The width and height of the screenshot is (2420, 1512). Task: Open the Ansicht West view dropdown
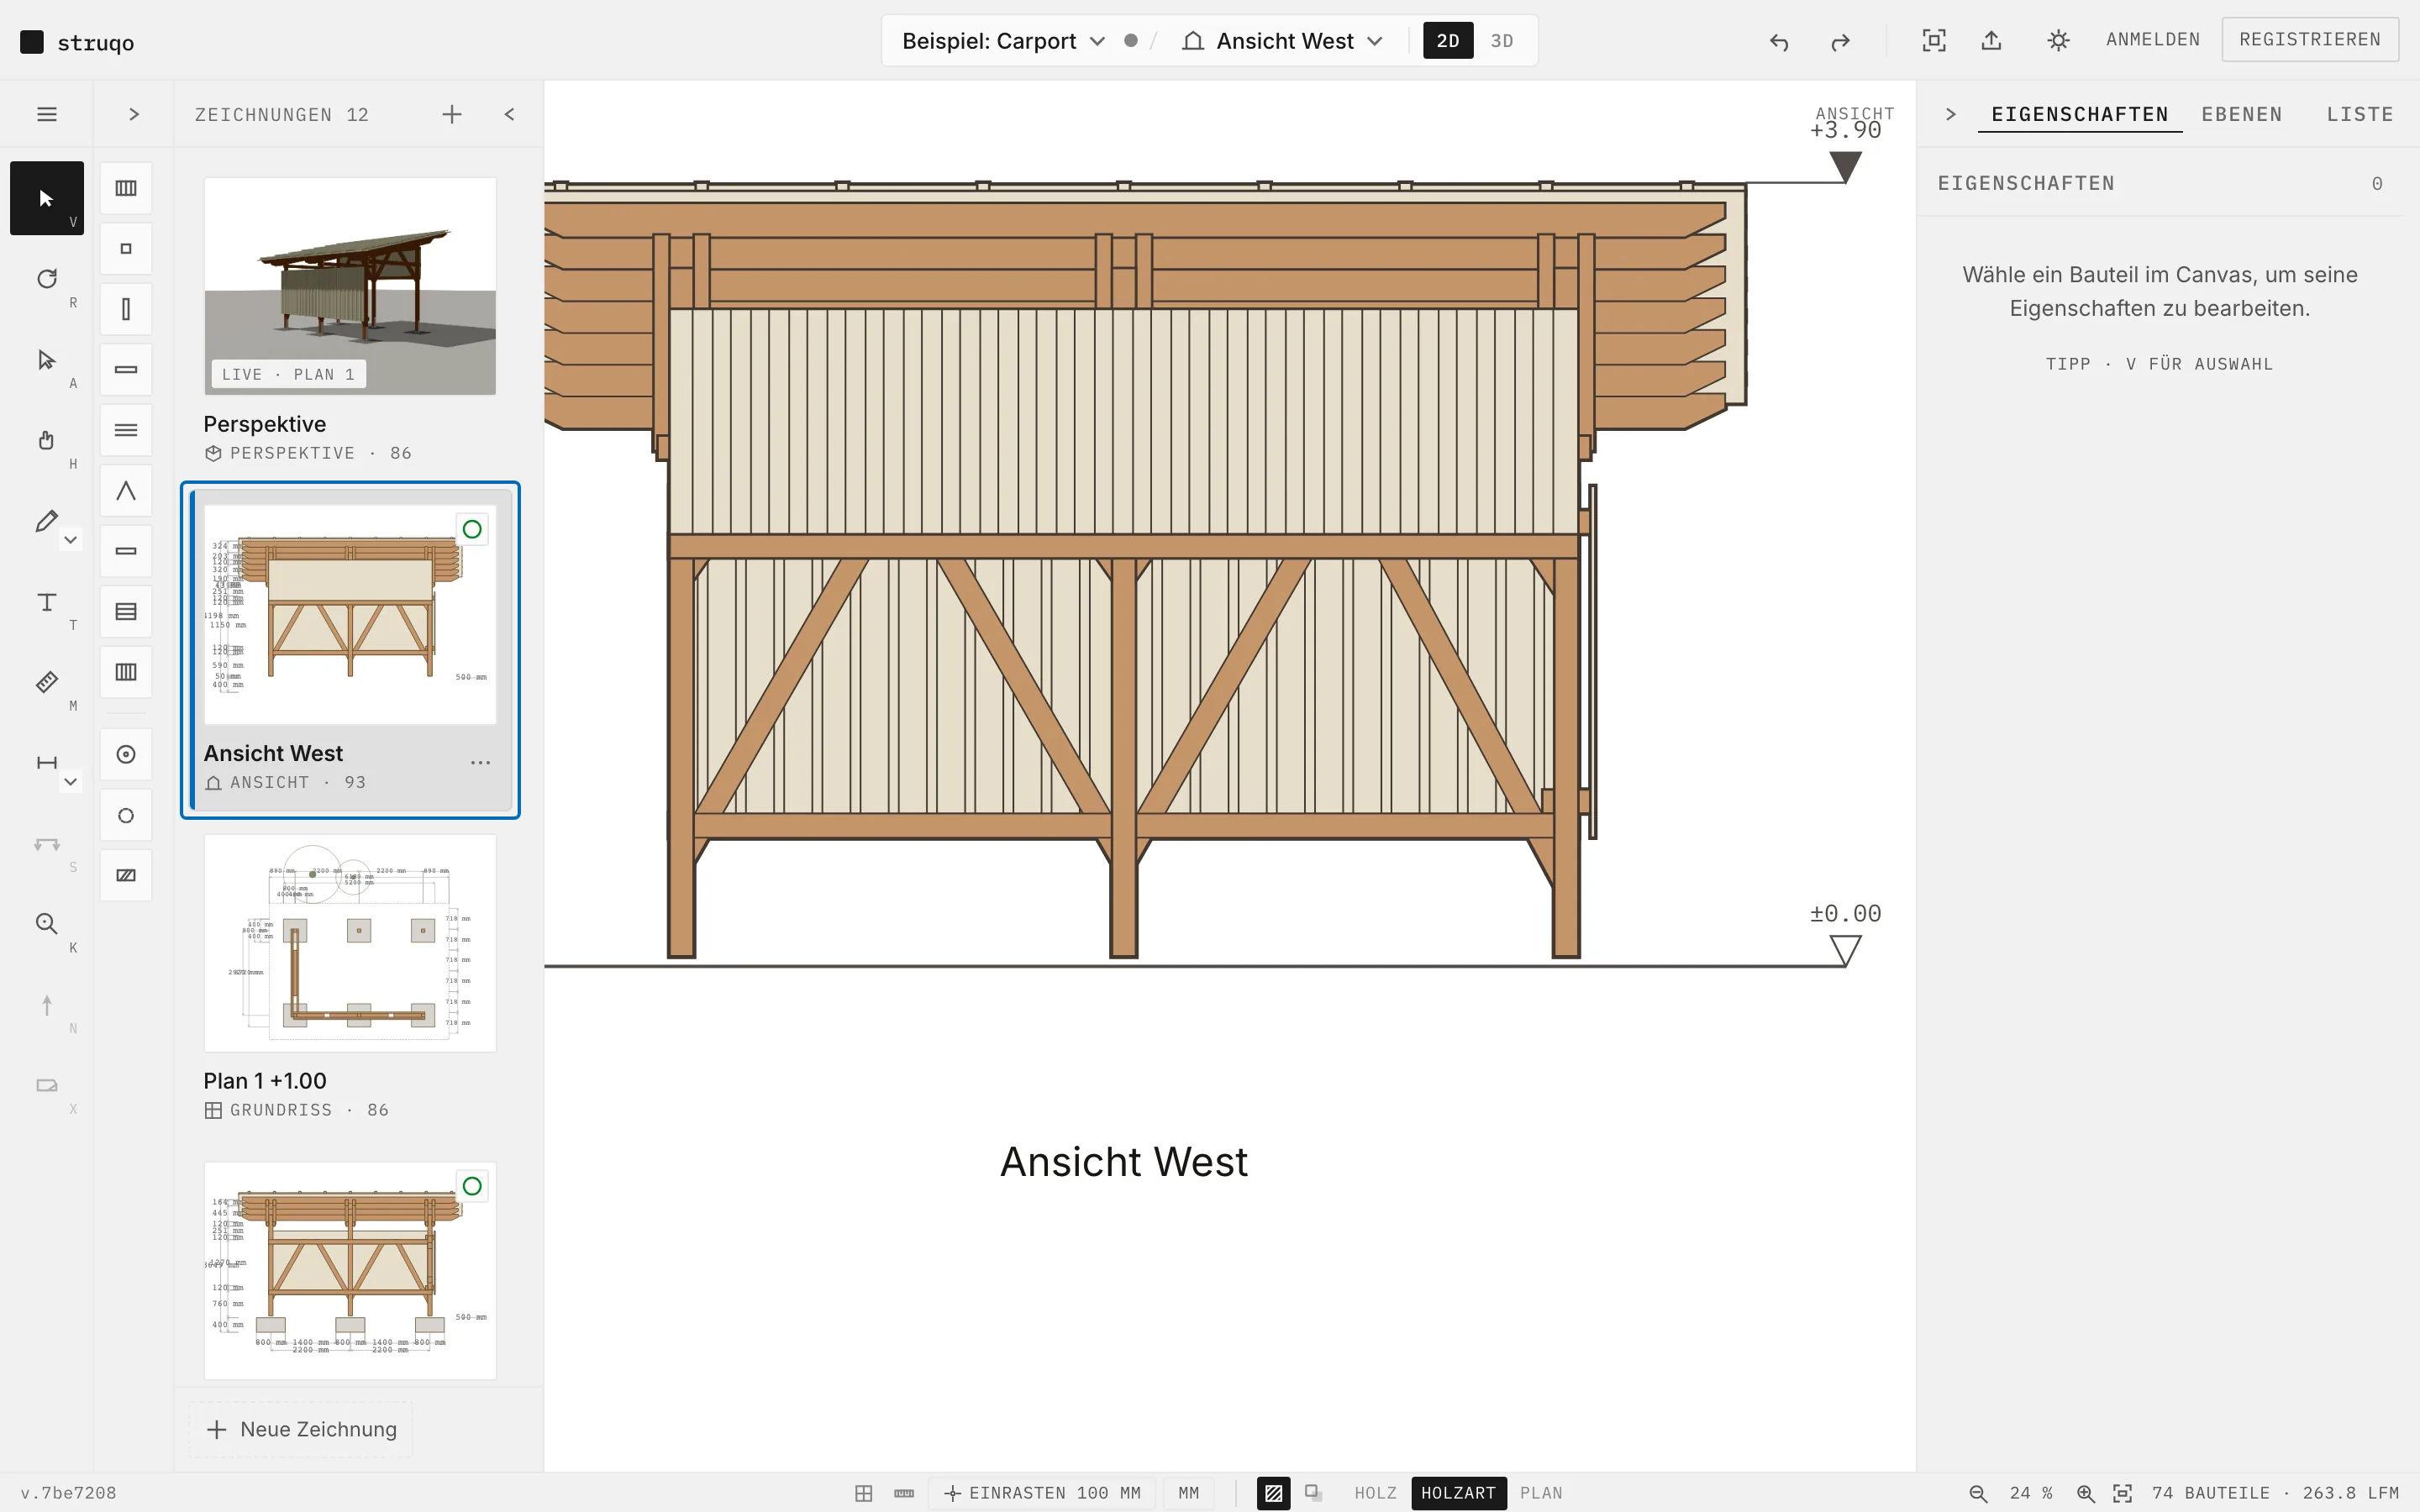tap(1282, 41)
